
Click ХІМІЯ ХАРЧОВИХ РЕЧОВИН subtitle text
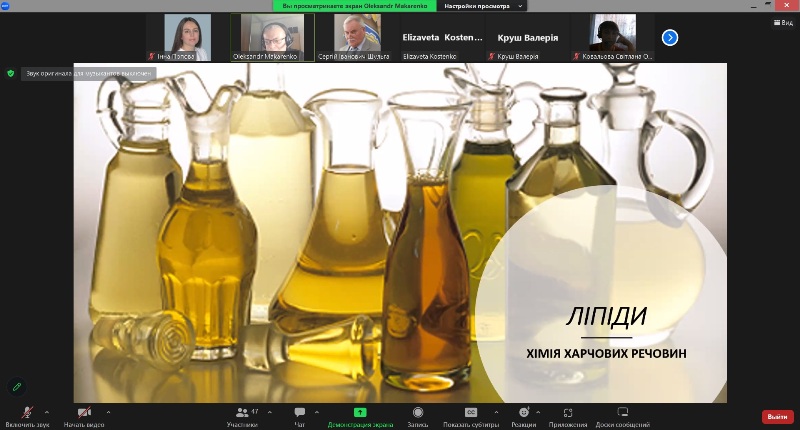[606, 353]
